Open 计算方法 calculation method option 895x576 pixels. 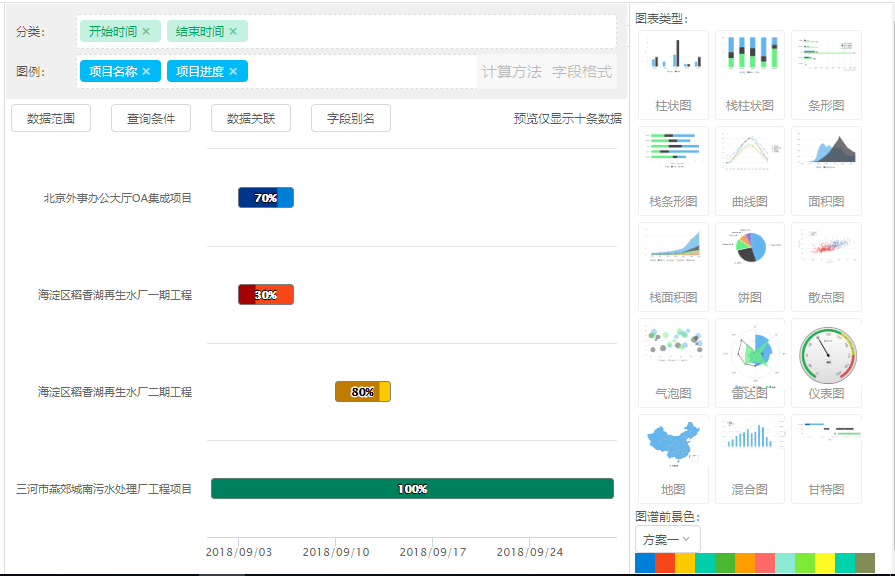[511, 72]
